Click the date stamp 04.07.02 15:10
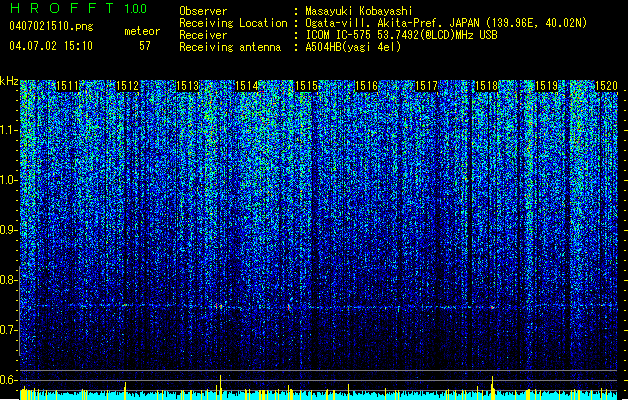The image size is (629, 400). [51, 46]
